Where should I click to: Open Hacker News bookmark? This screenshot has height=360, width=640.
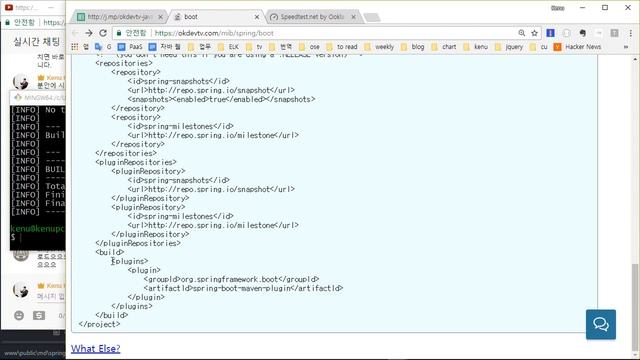(578, 47)
